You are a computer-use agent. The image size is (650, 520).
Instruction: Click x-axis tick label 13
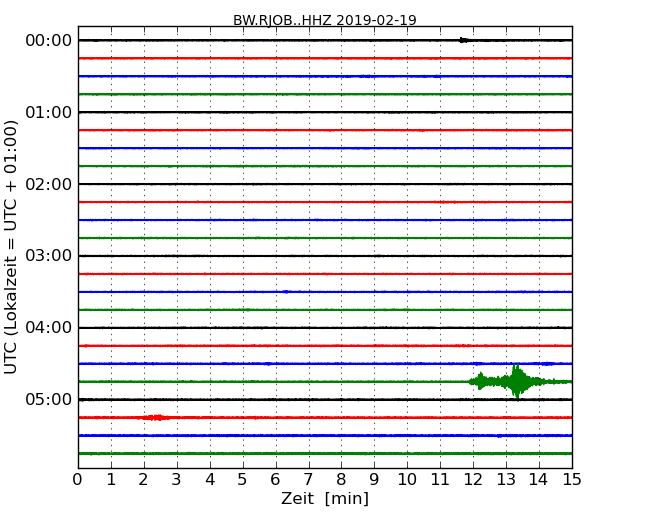(x=506, y=480)
